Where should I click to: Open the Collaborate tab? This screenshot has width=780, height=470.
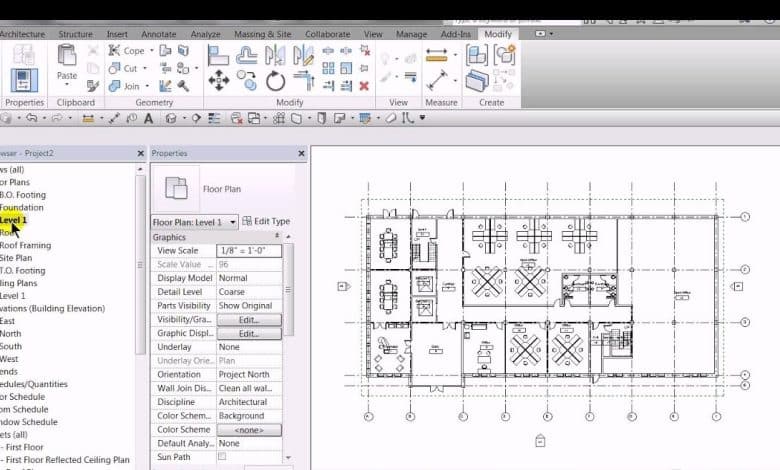coord(327,34)
